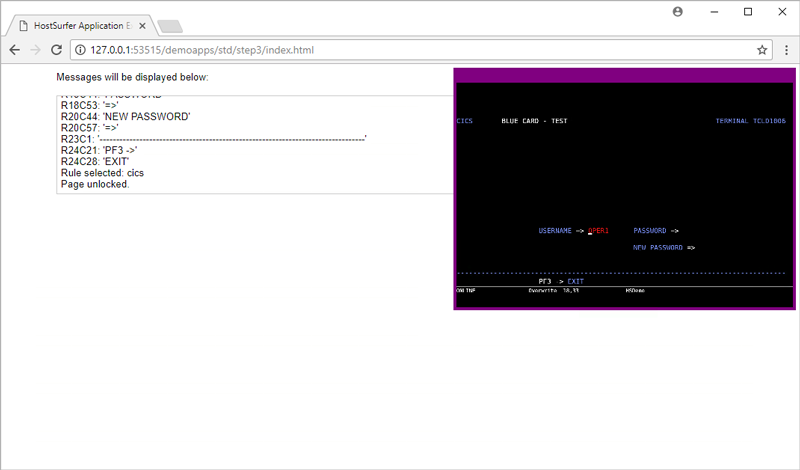
Task: View site information icon beside the URL
Action: (x=80, y=50)
